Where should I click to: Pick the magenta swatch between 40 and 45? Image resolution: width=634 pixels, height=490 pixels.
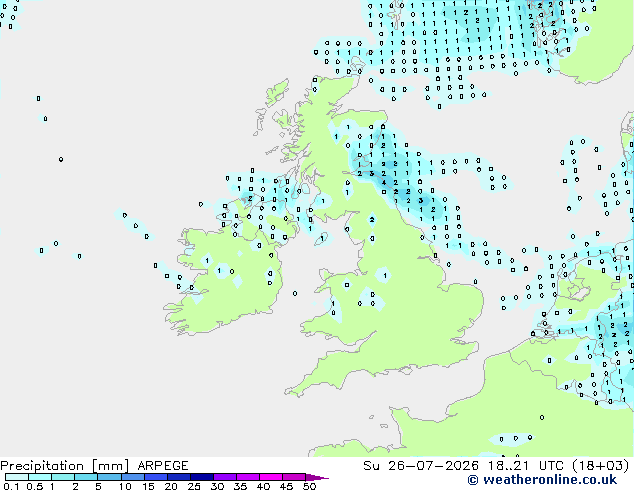[x=271, y=477]
